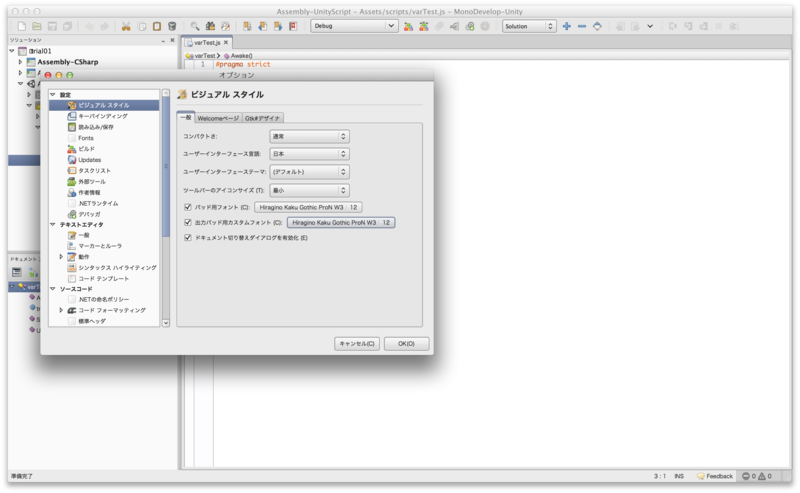
Task: Toggle ドキュメント切り替えダイアログを有効化 checkbox
Action: 188,238
